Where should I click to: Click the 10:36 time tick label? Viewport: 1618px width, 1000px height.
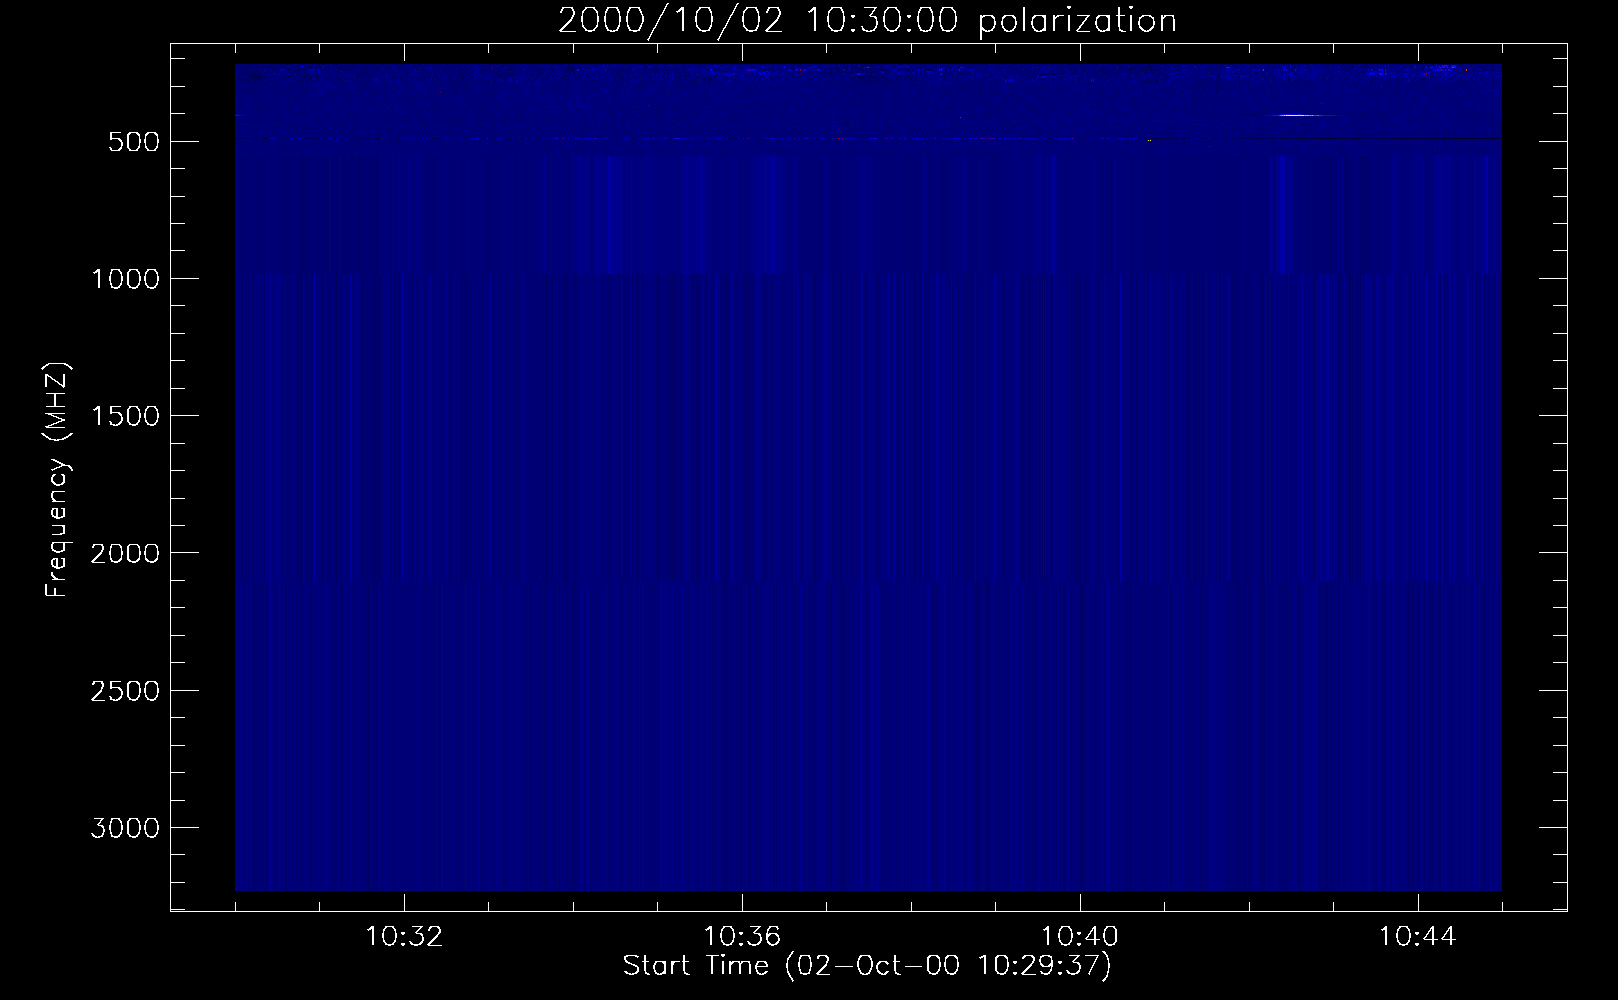[x=742, y=937]
